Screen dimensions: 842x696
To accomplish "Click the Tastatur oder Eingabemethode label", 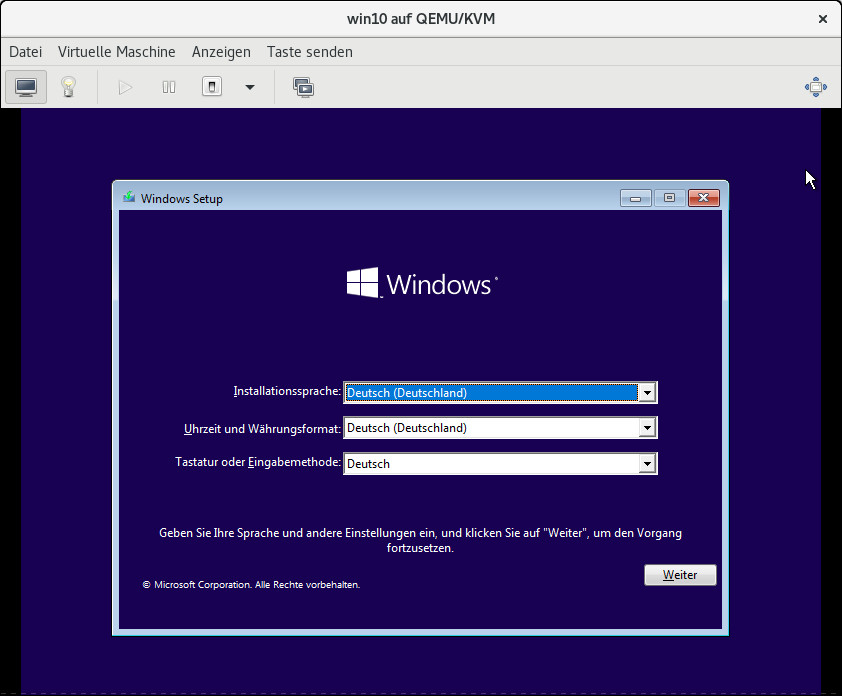I will click(x=258, y=462).
